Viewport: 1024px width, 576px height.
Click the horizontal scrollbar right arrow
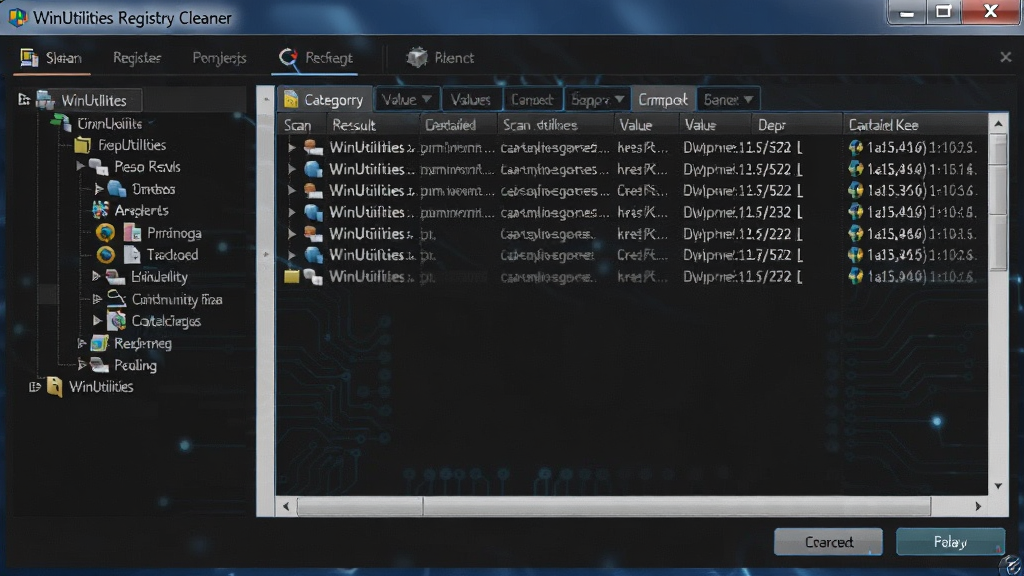[978, 506]
